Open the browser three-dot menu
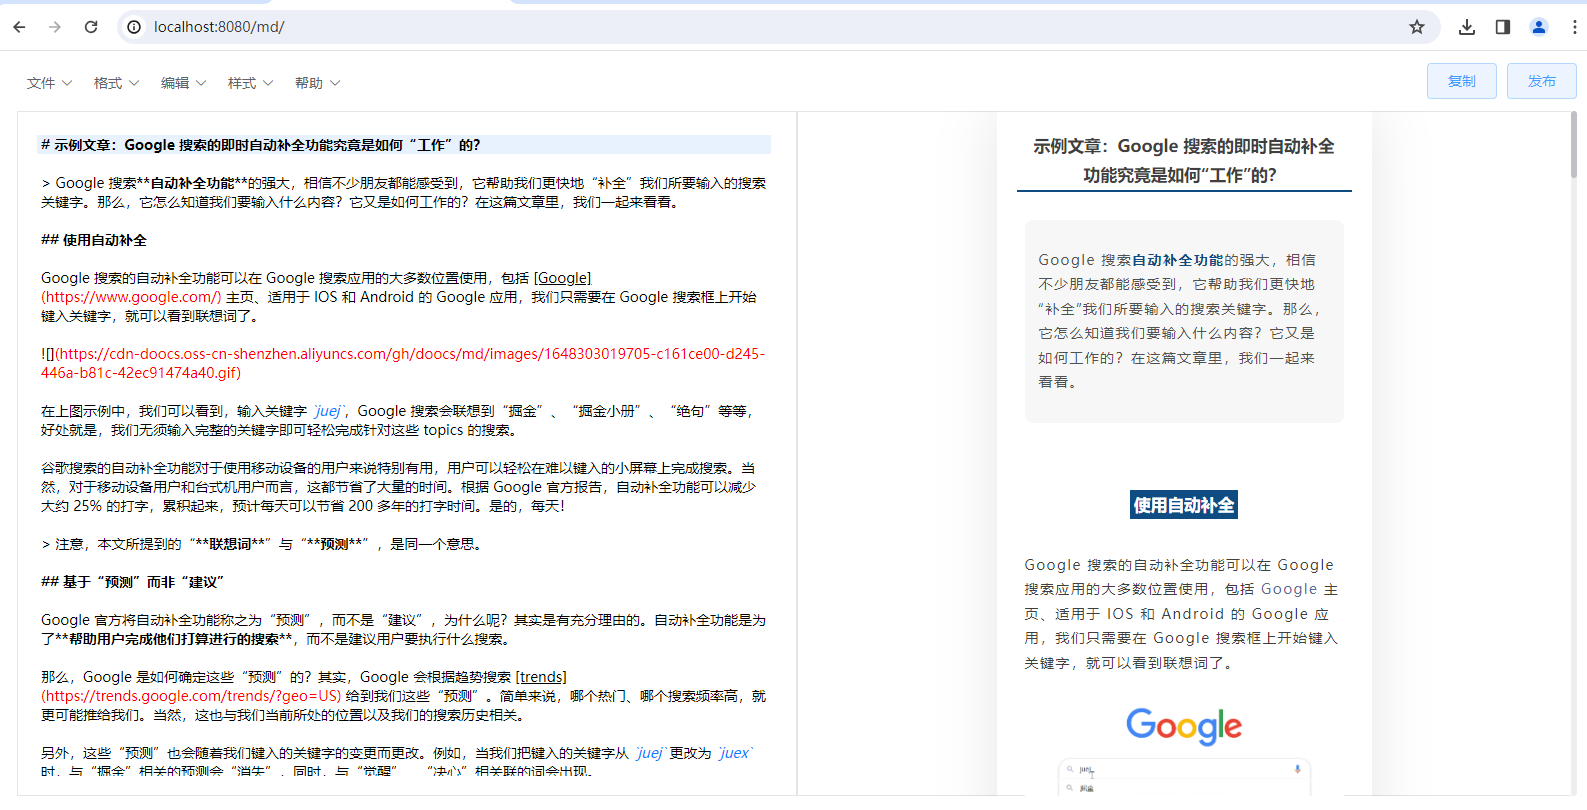This screenshot has width=1587, height=810. coord(1574,27)
